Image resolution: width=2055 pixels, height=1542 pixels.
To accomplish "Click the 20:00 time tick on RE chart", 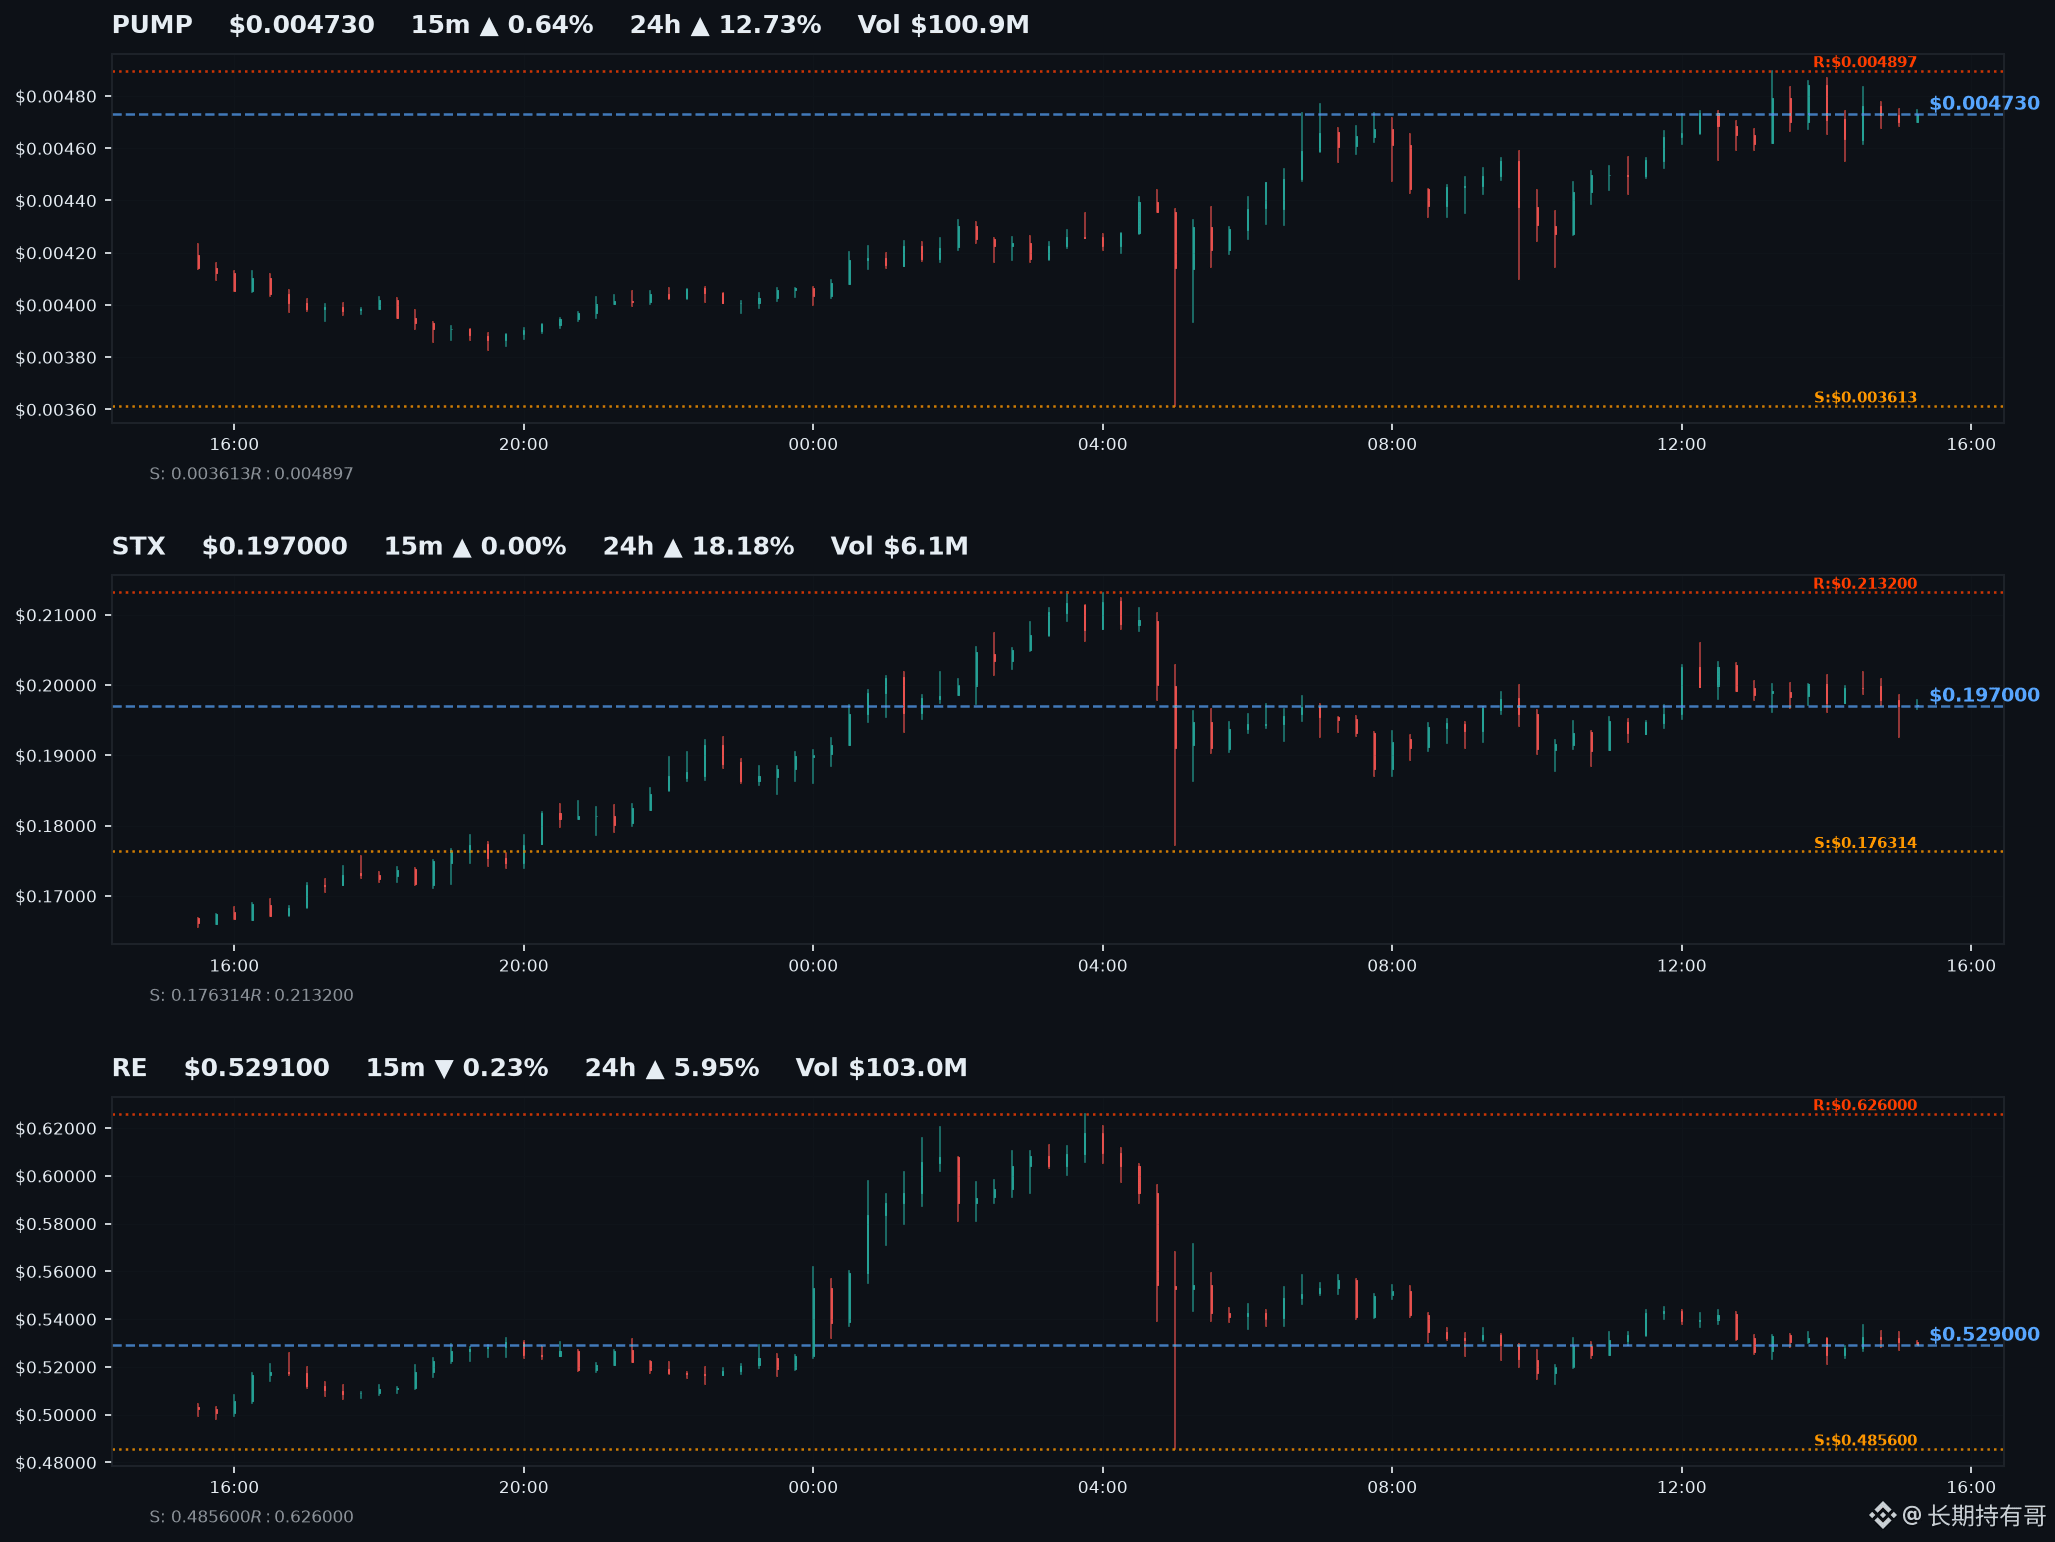I will (x=524, y=1487).
